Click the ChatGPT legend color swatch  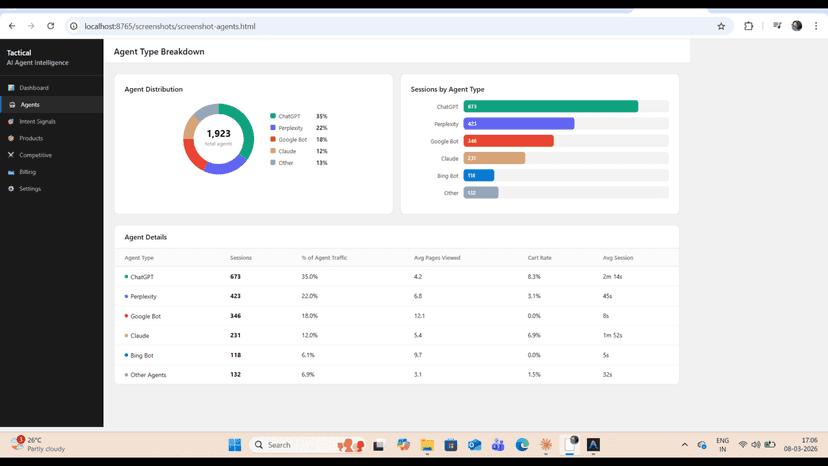click(x=273, y=116)
